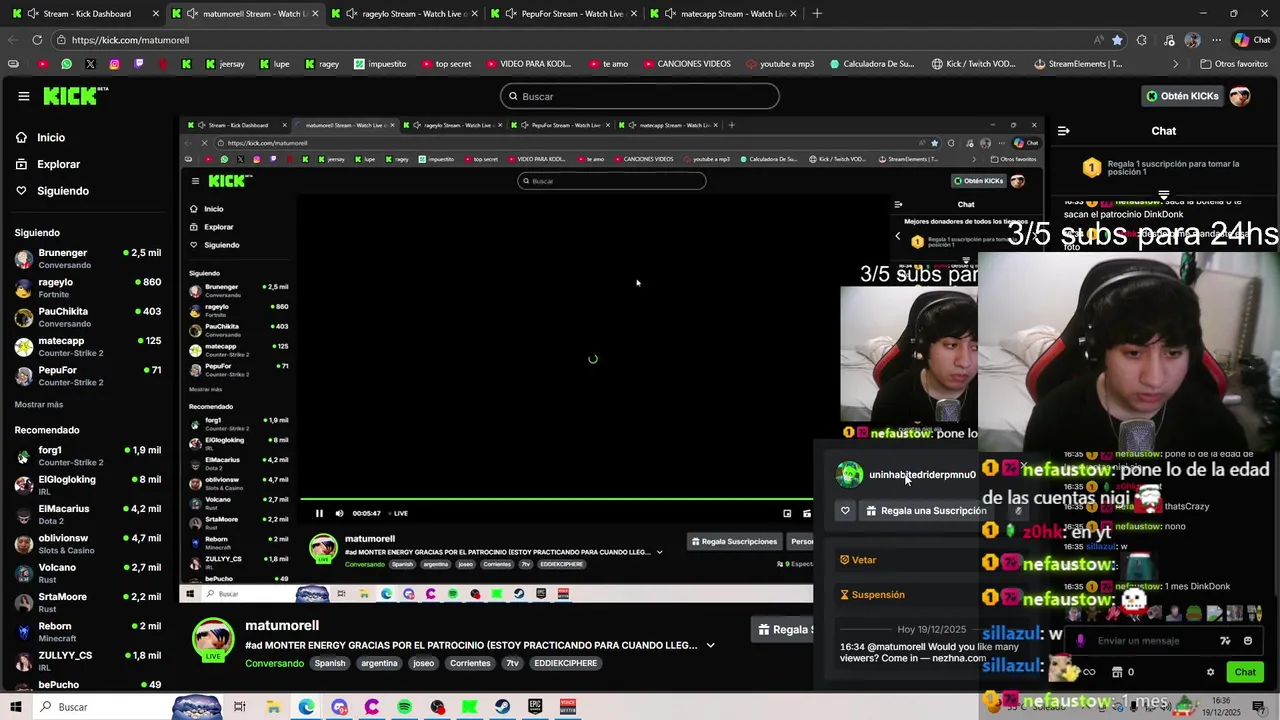
Task: Click Regala una Suscripción in user card
Action: pos(926,511)
